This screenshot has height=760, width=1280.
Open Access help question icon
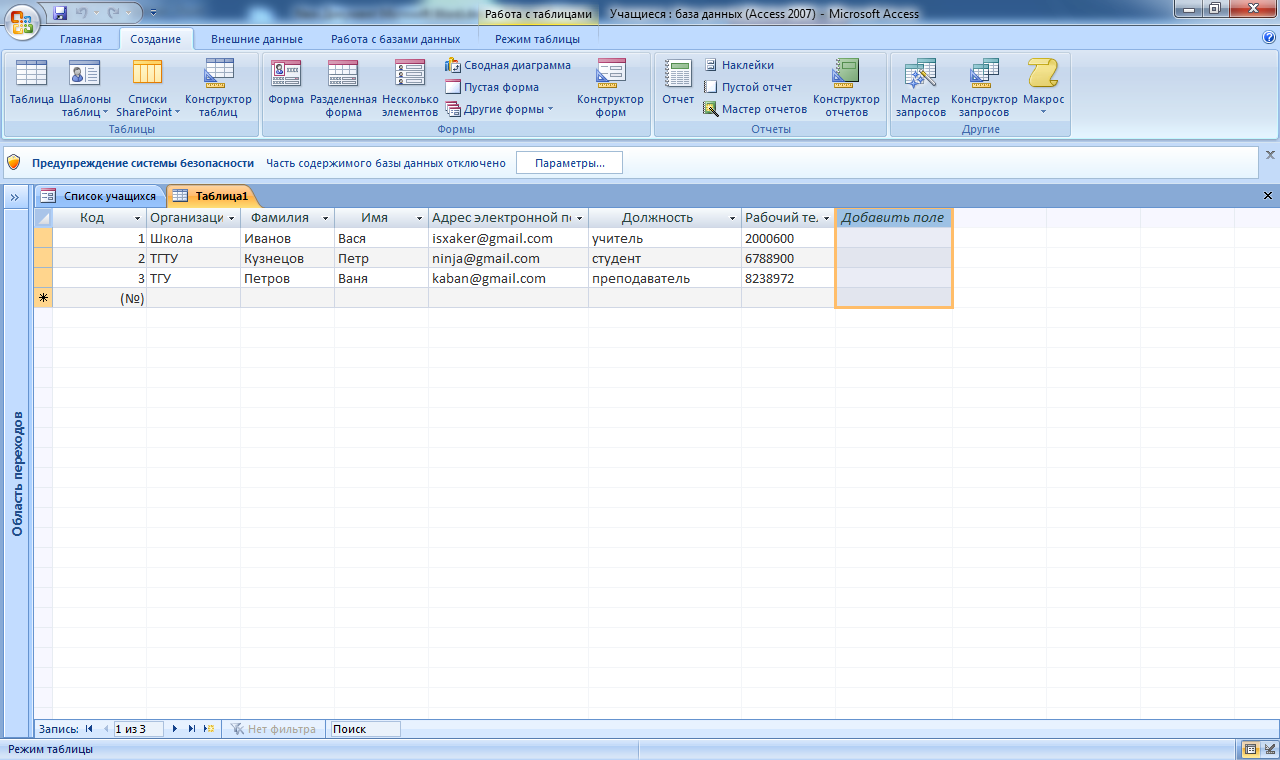pos(1269,38)
